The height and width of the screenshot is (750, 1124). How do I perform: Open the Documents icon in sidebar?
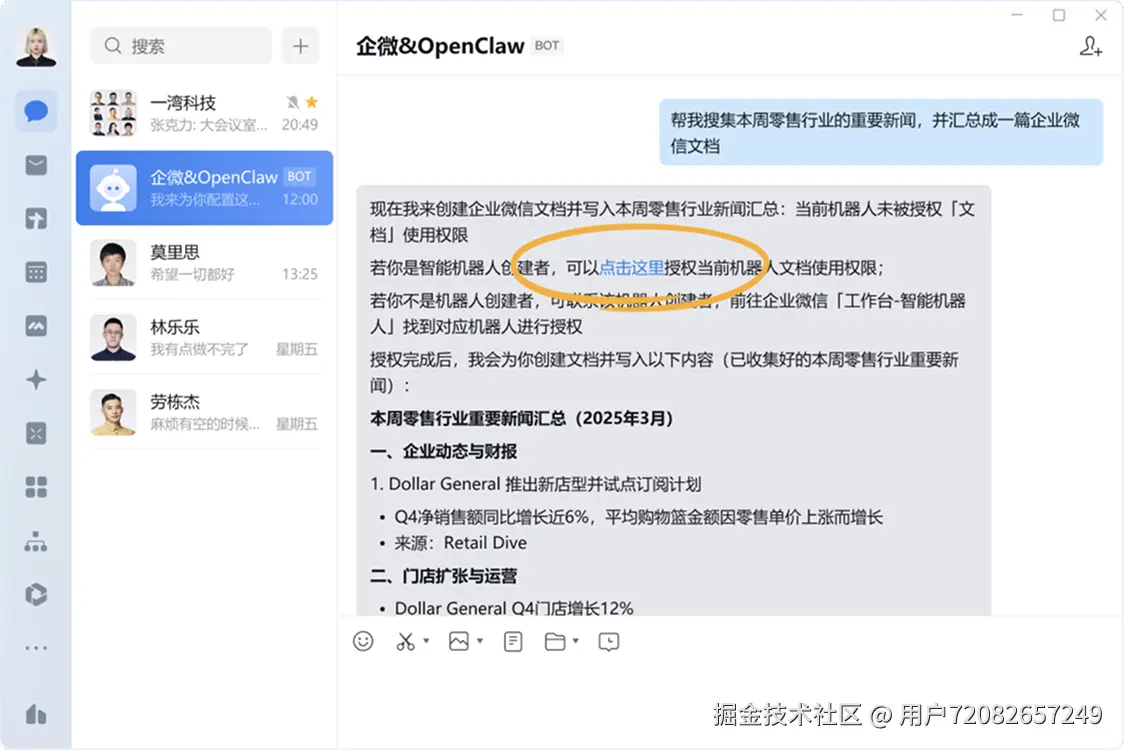pos(36,219)
